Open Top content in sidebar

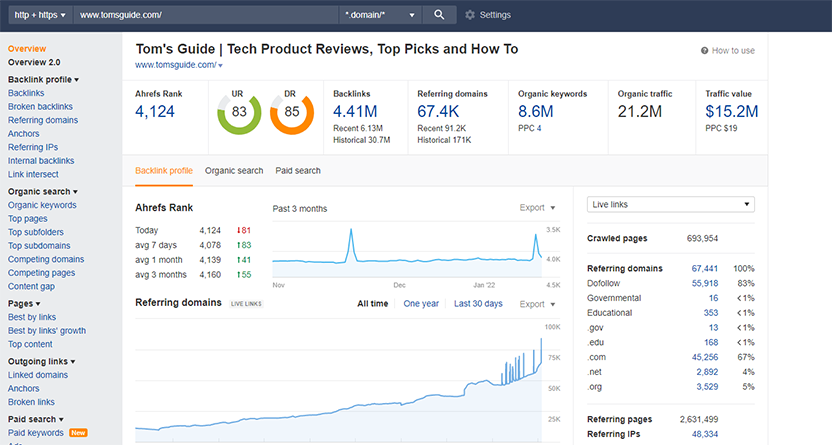(x=30, y=344)
